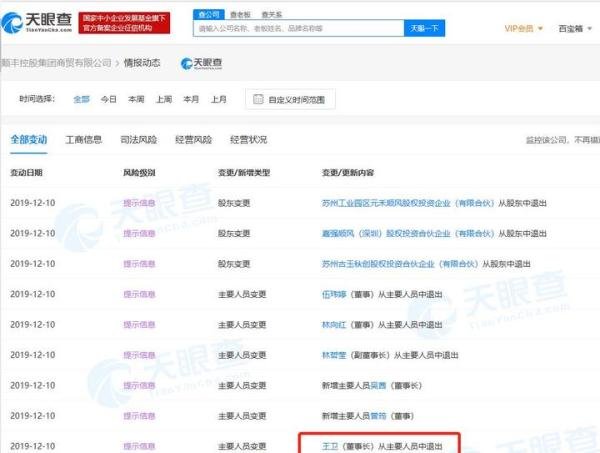This screenshot has height=453, width=600.
Task: Expand the VIP会员 dropdown arrow
Action: [540, 28]
